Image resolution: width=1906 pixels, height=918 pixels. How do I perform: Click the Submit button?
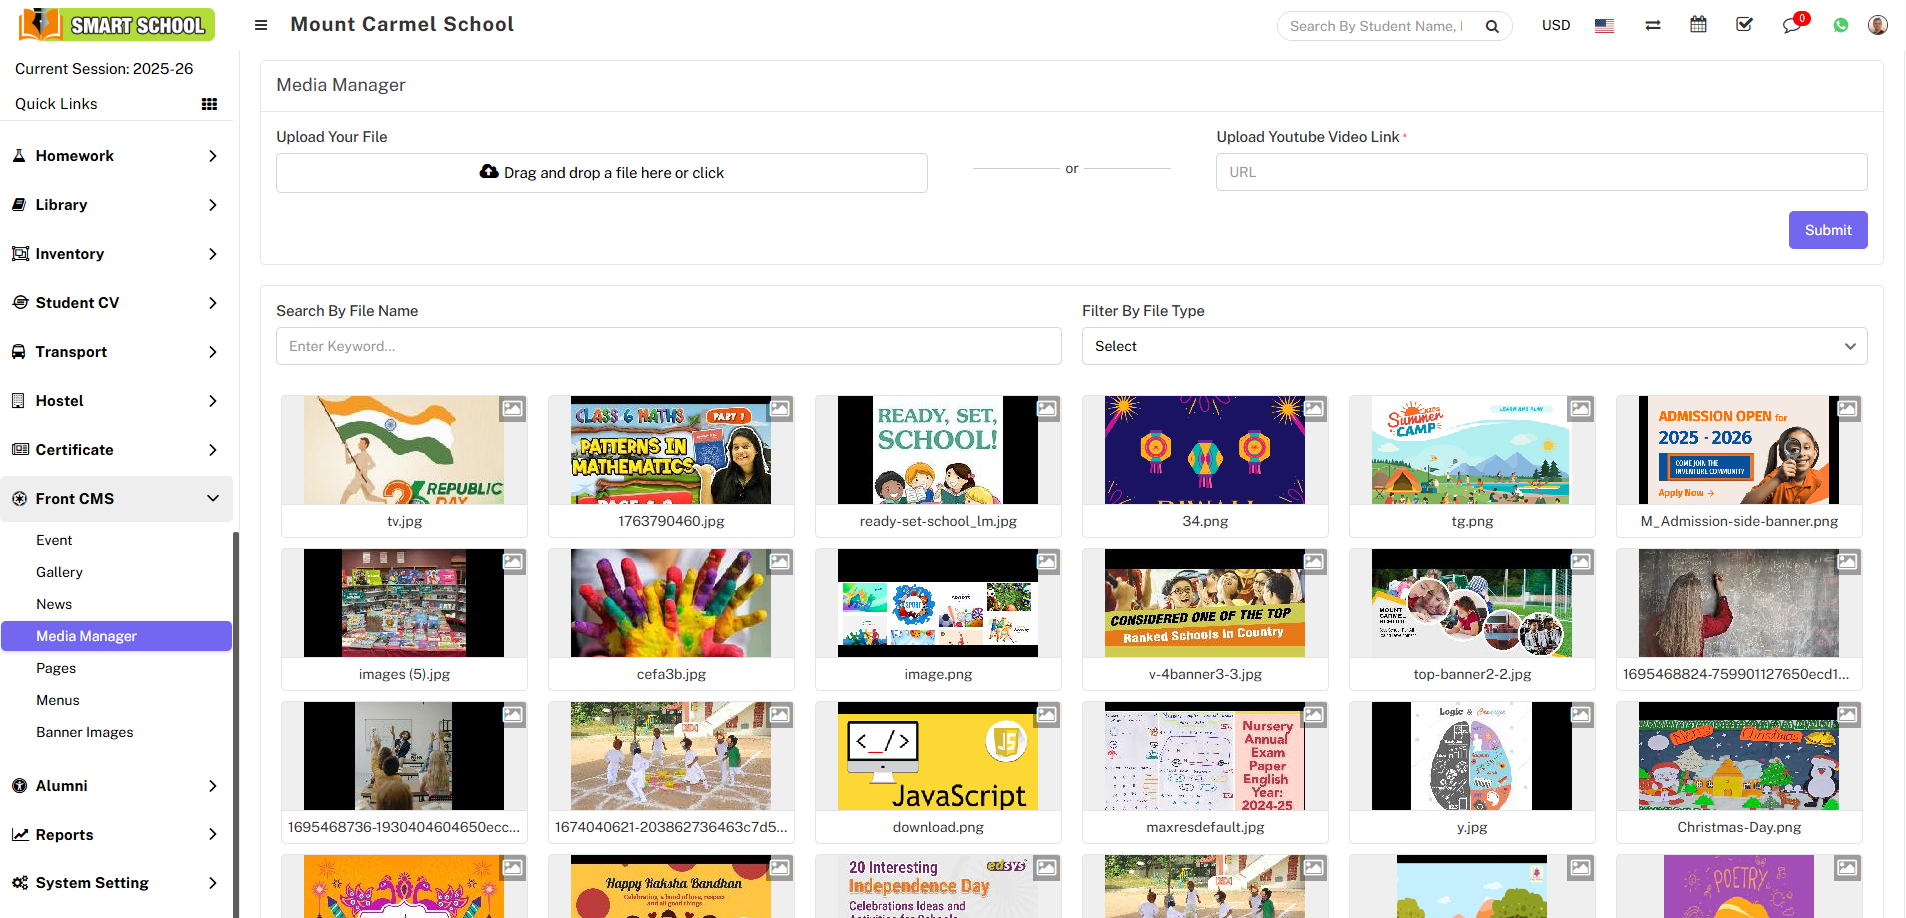[1827, 230]
